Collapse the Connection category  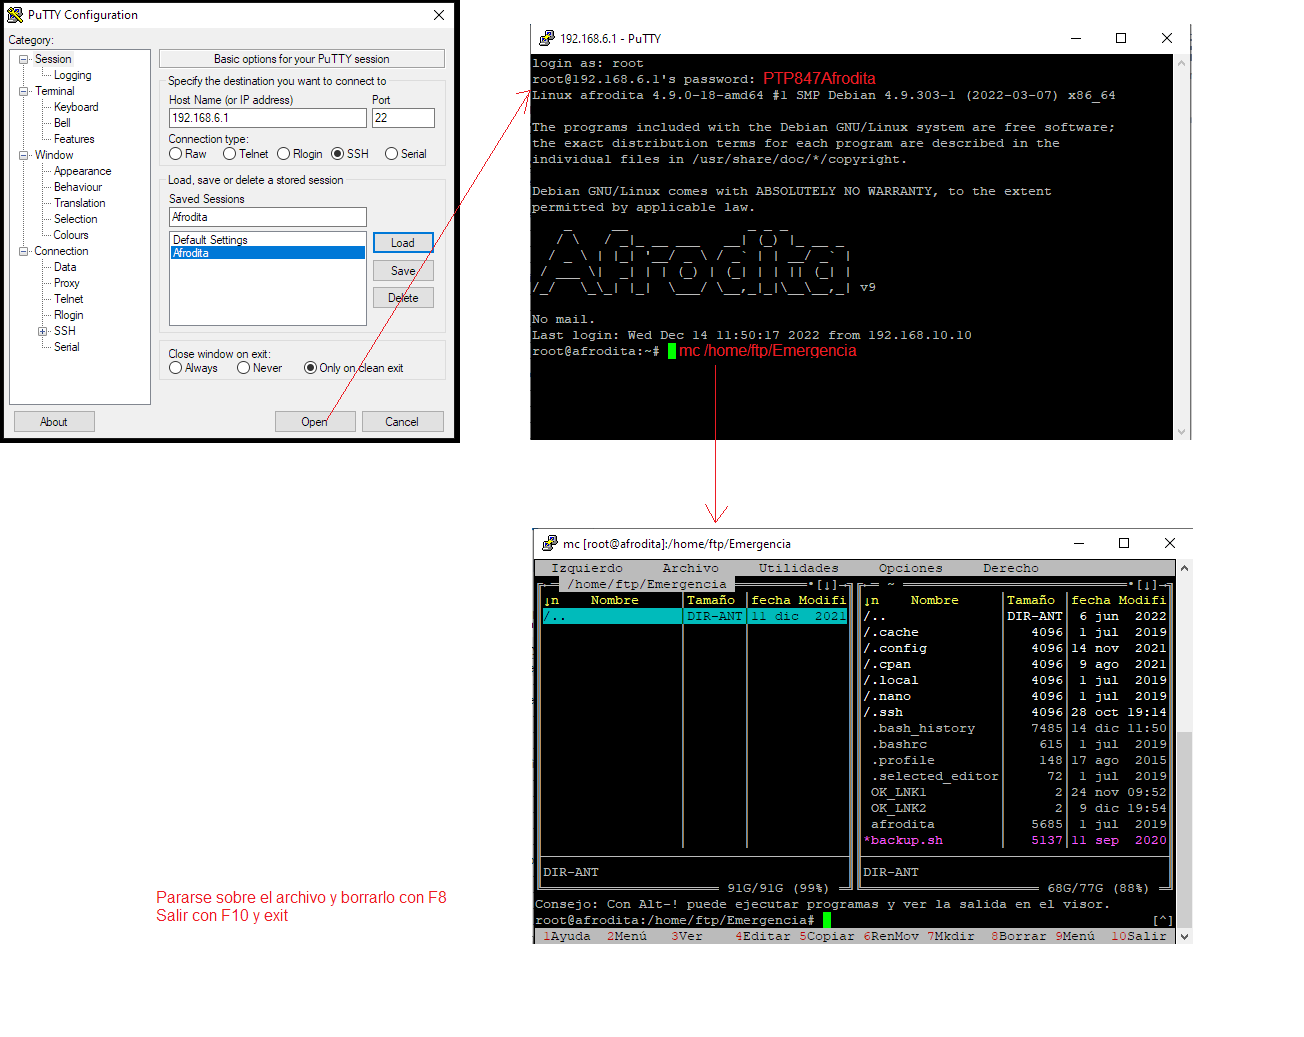(24, 251)
